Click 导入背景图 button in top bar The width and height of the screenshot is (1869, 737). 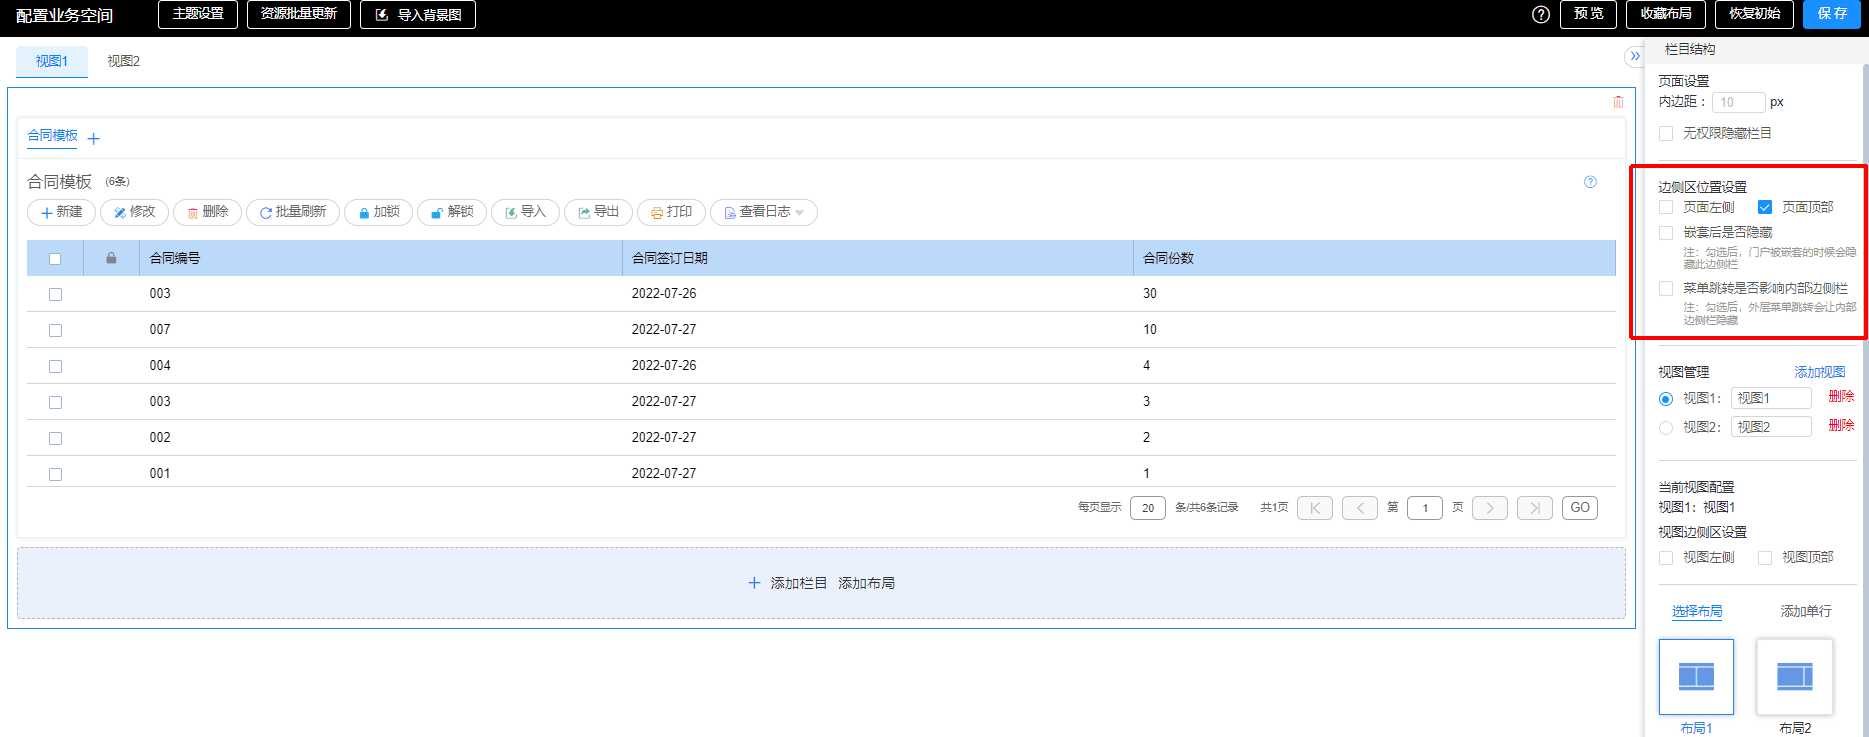(x=418, y=15)
